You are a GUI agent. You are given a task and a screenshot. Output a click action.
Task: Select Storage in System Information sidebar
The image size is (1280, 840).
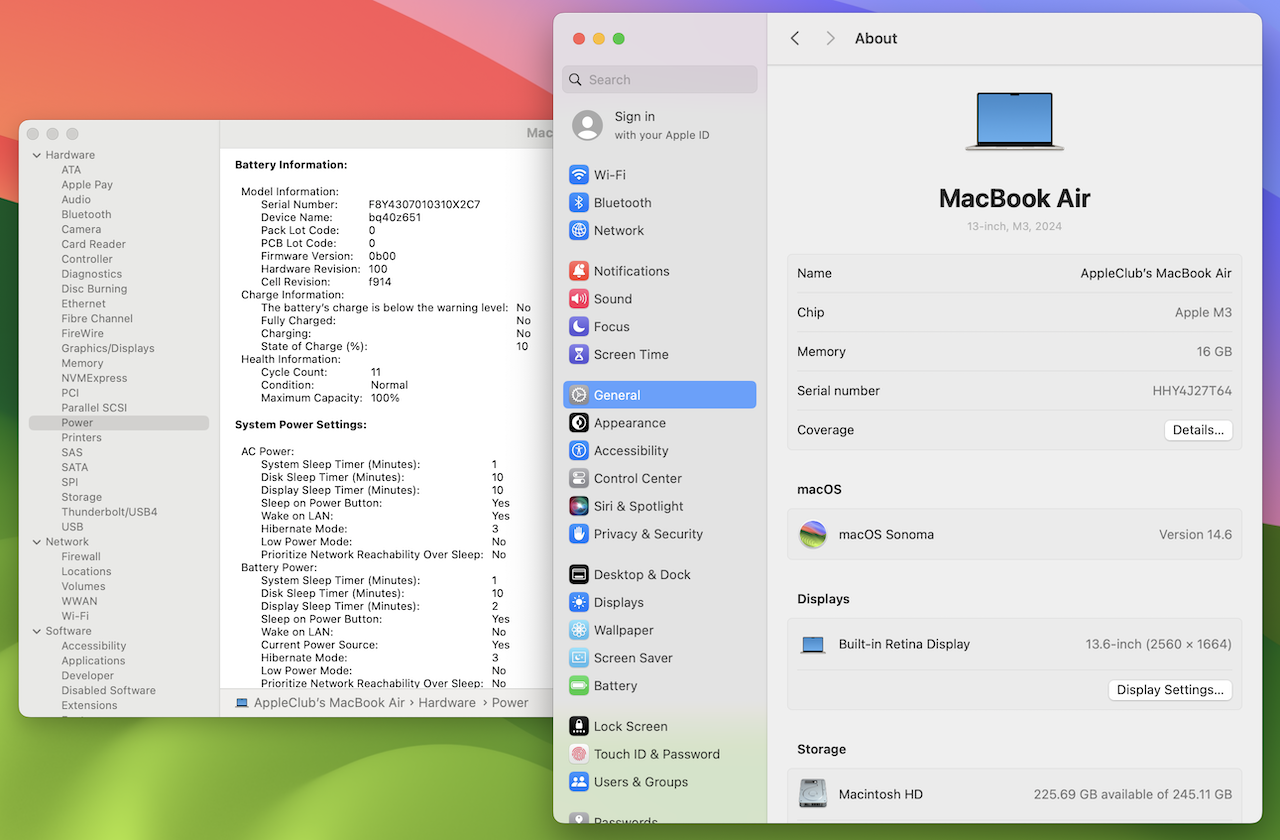click(81, 497)
